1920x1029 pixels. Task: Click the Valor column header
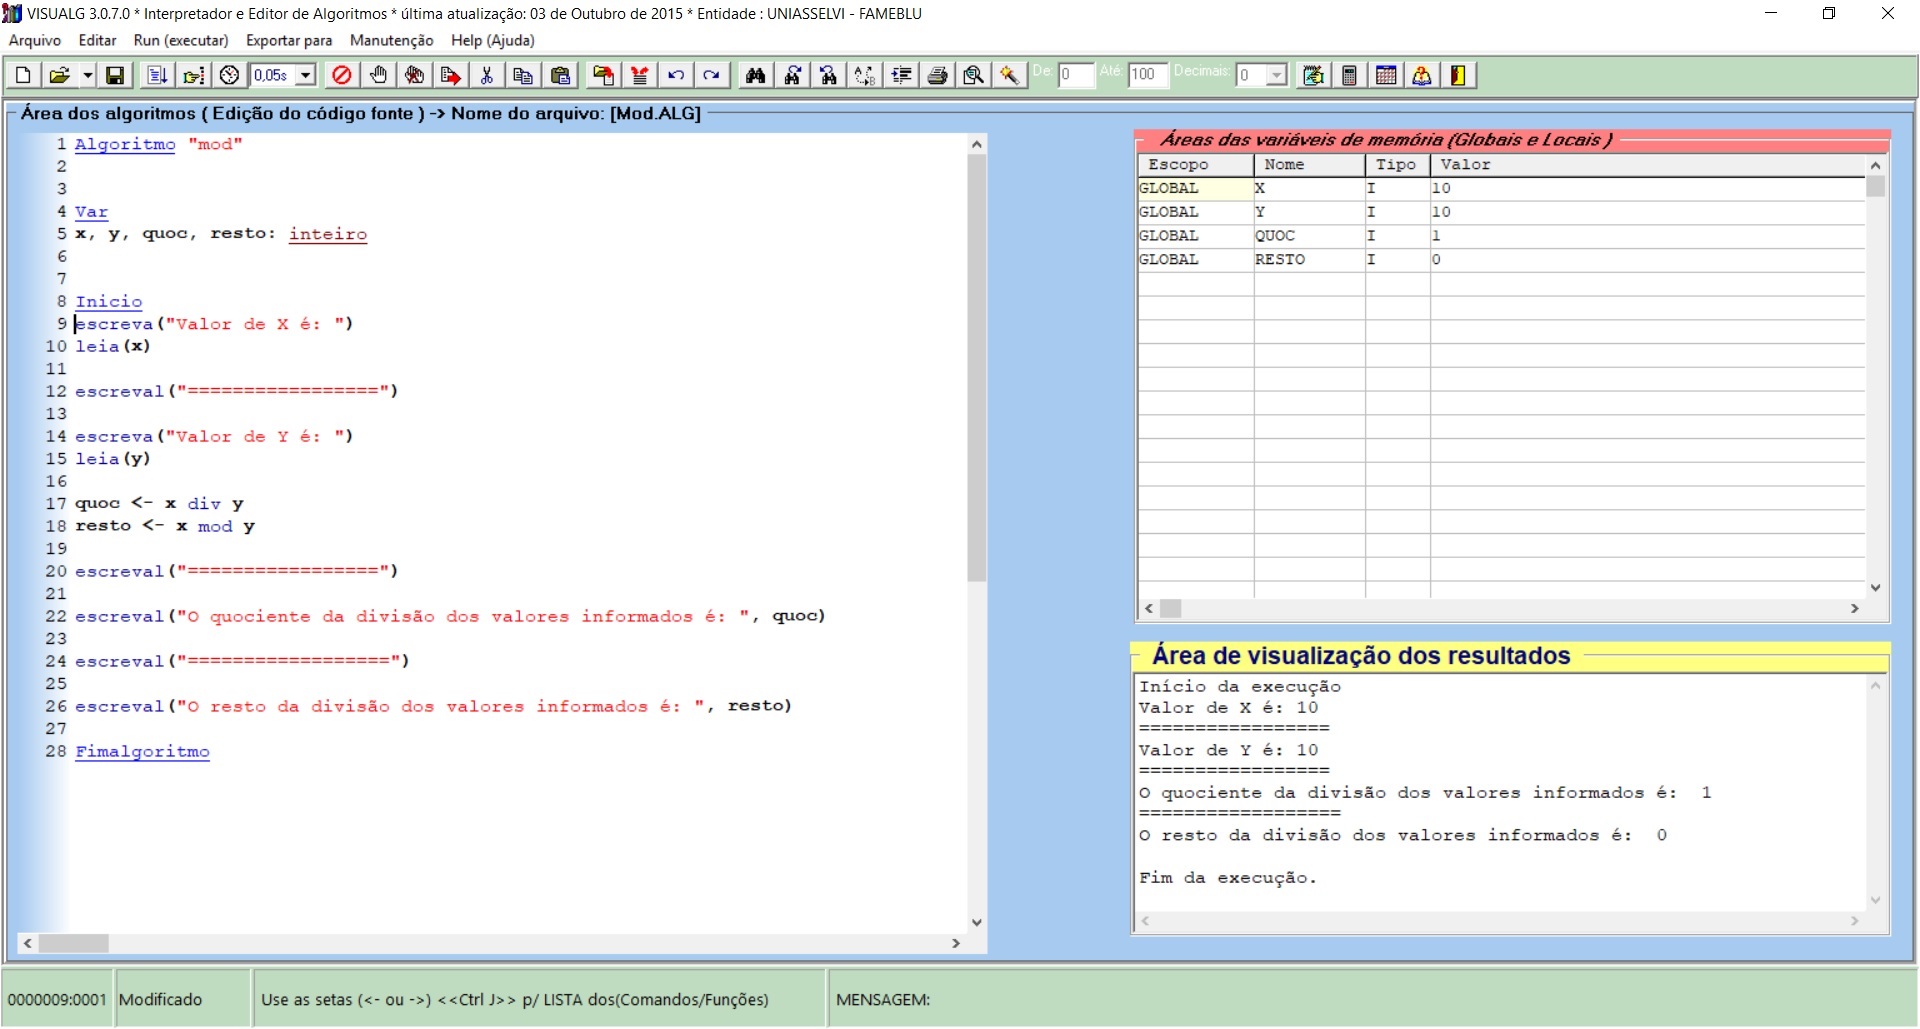pyautogui.click(x=1465, y=165)
